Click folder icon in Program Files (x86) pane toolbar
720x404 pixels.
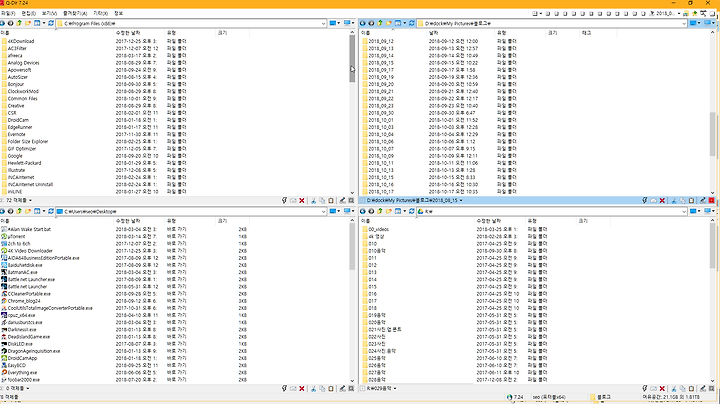point(28,23)
